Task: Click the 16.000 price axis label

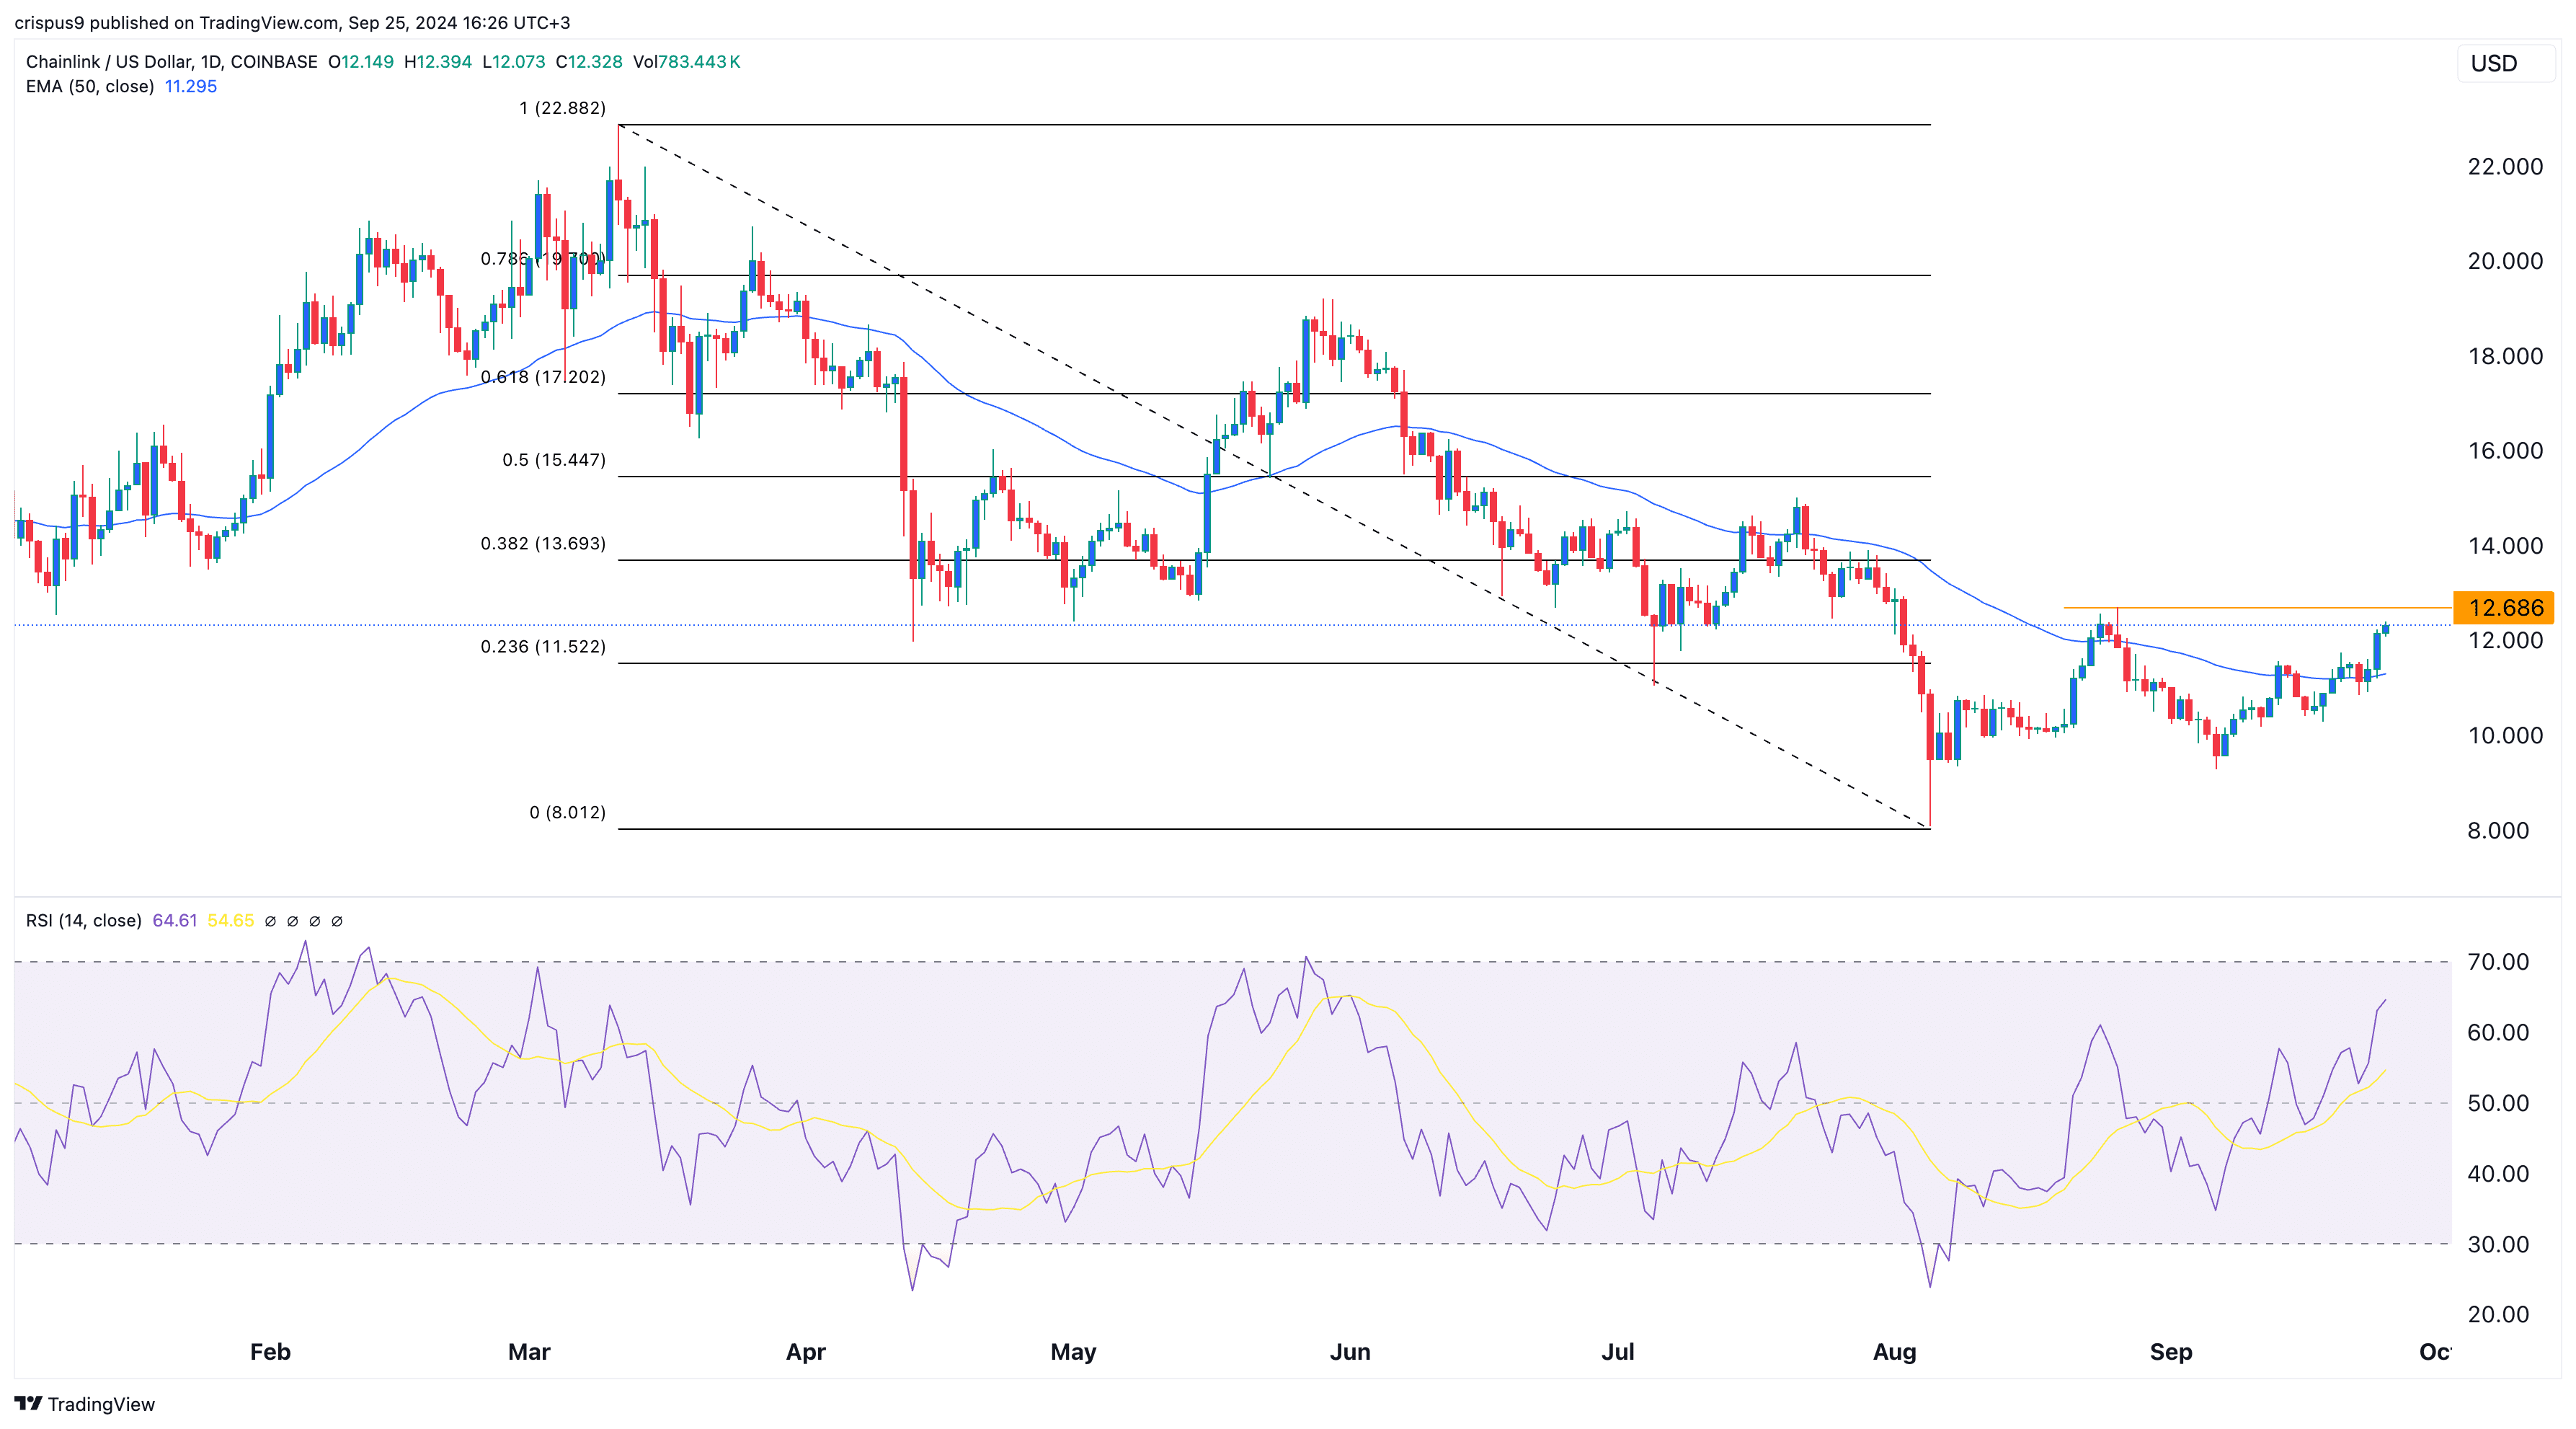Action: [x=2505, y=451]
